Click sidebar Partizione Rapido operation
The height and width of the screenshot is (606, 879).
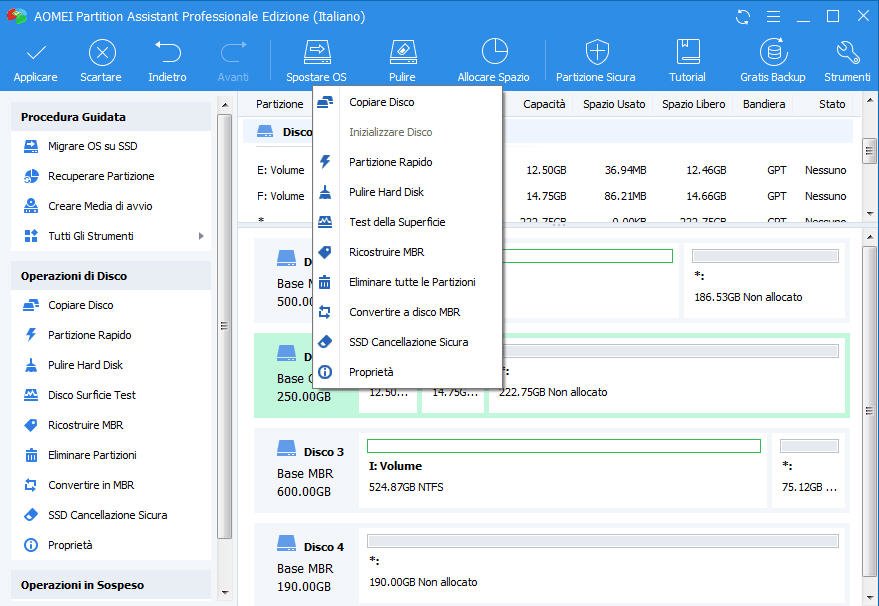(x=89, y=335)
